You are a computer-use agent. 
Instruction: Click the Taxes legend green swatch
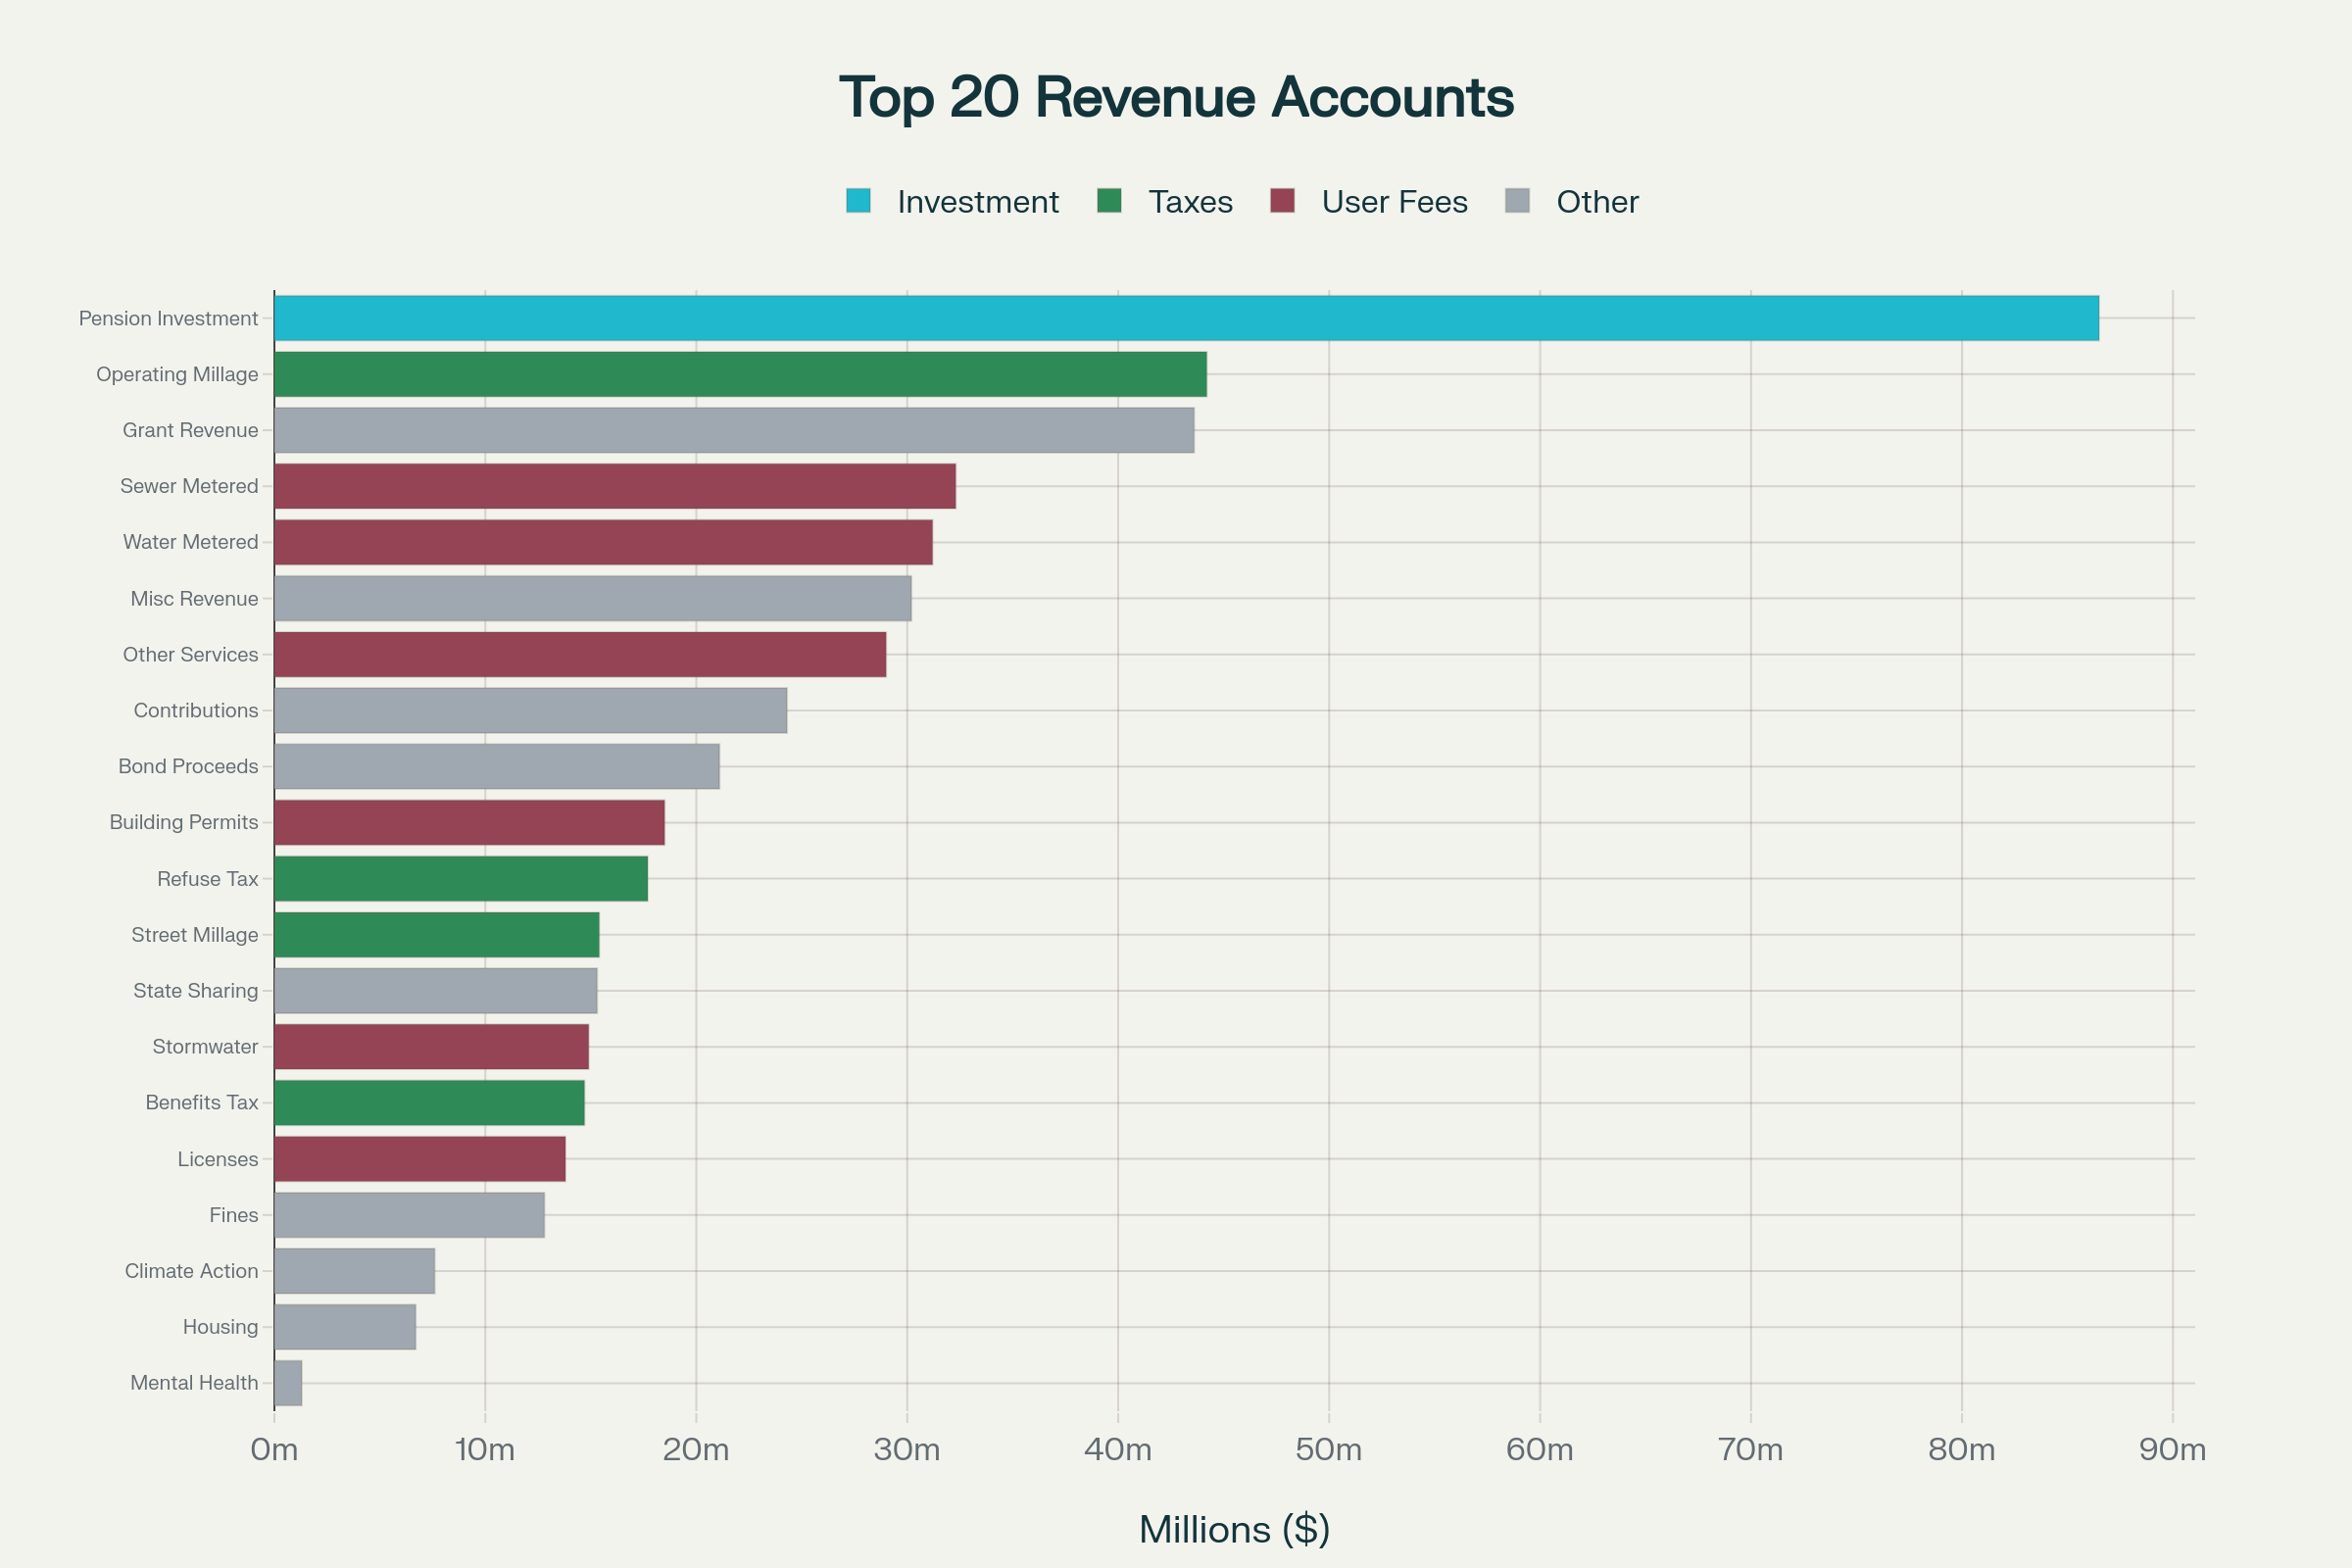[1109, 201]
